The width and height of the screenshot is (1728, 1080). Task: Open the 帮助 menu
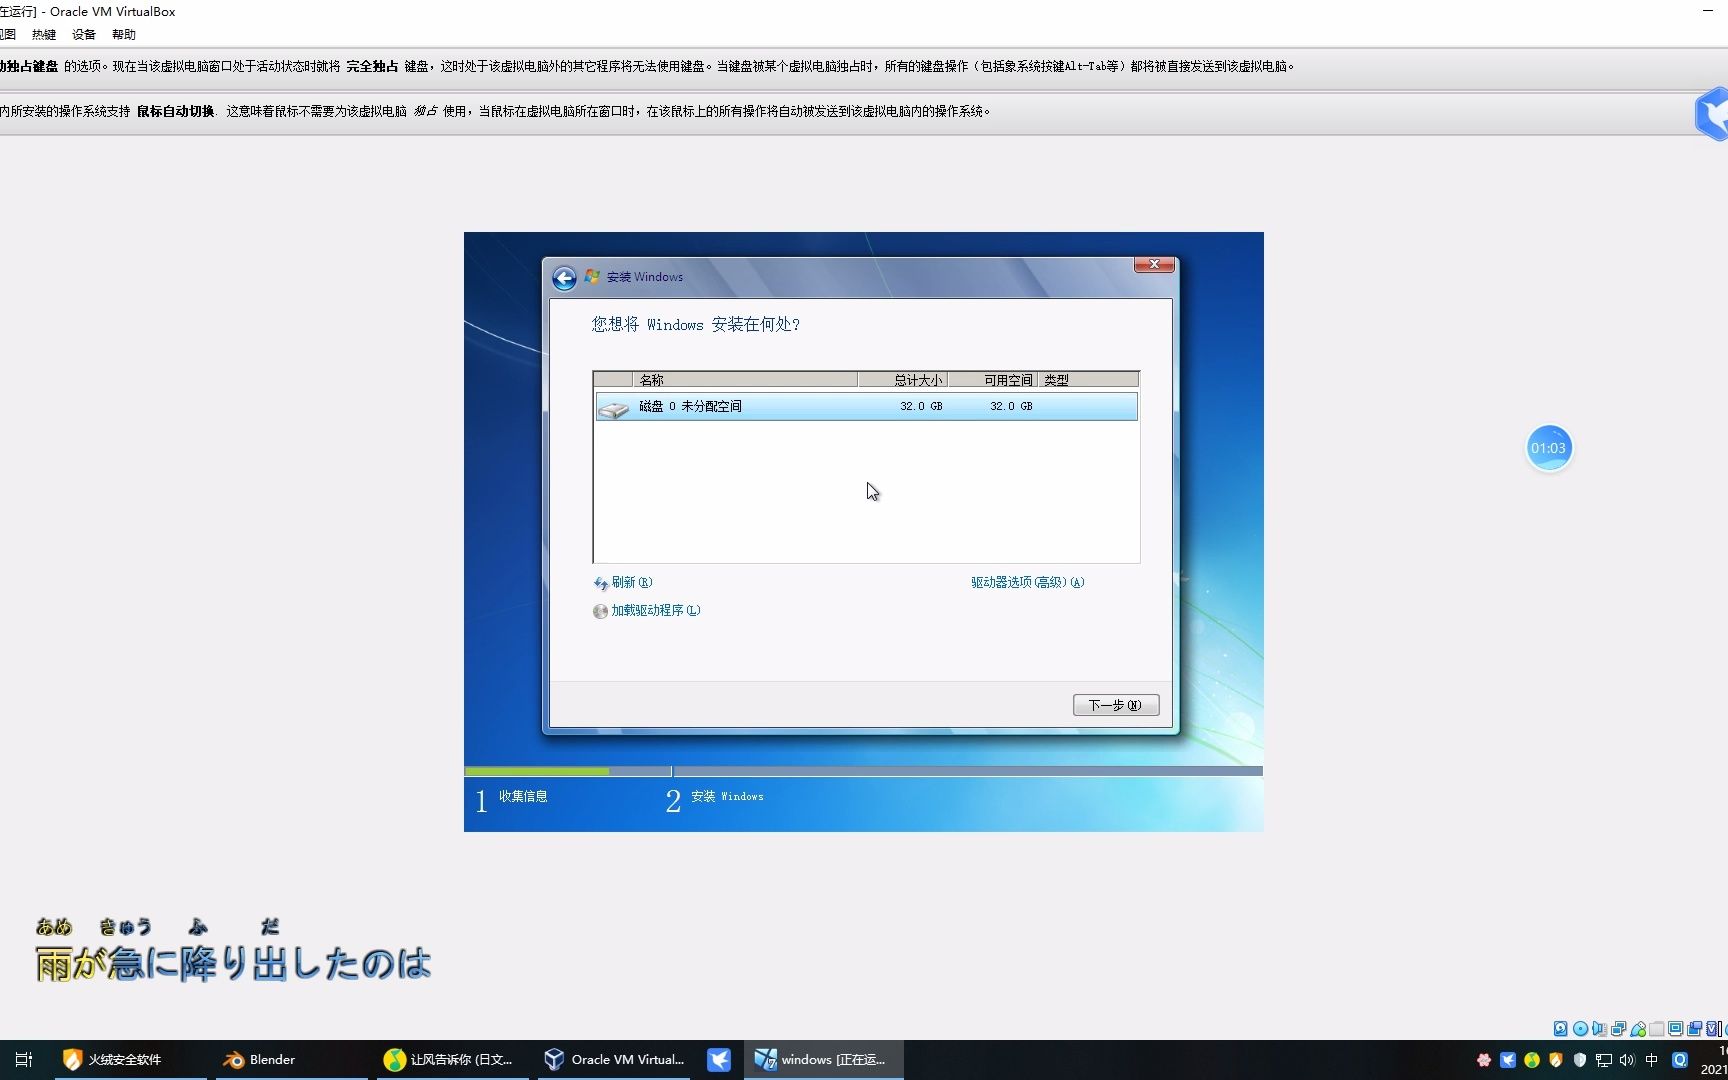(x=124, y=35)
